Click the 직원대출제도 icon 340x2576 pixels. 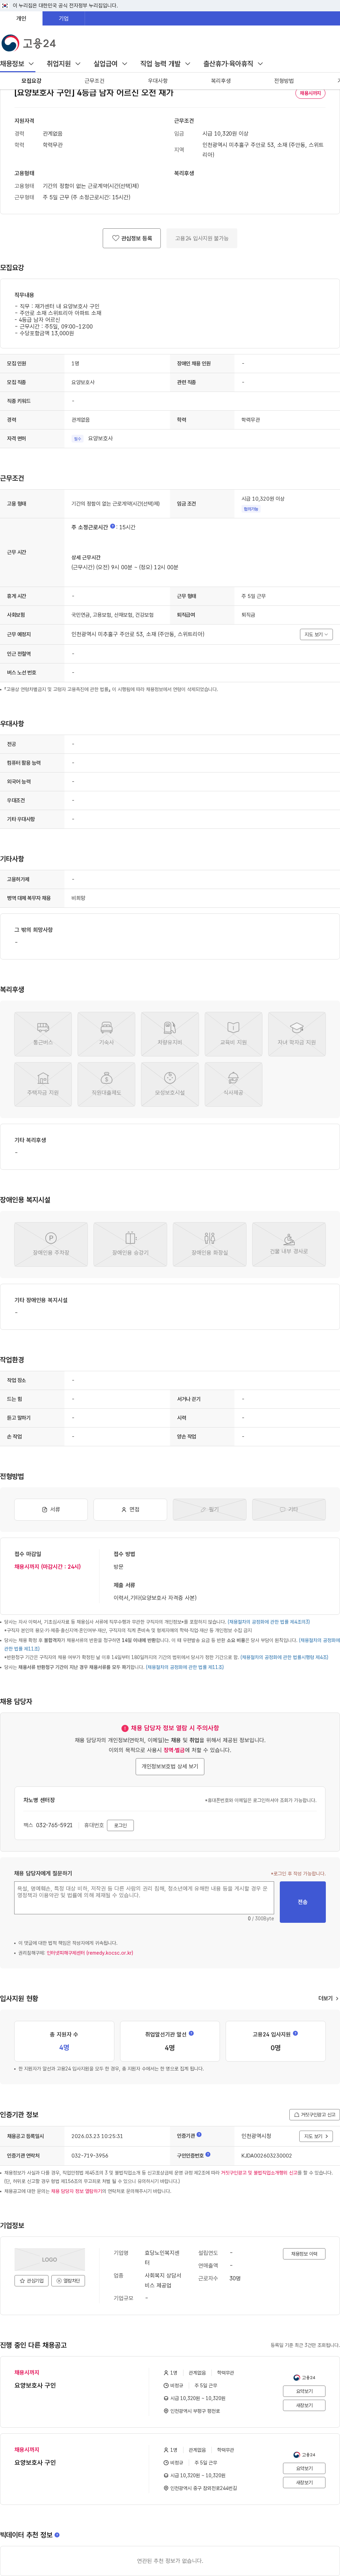tap(106, 1084)
